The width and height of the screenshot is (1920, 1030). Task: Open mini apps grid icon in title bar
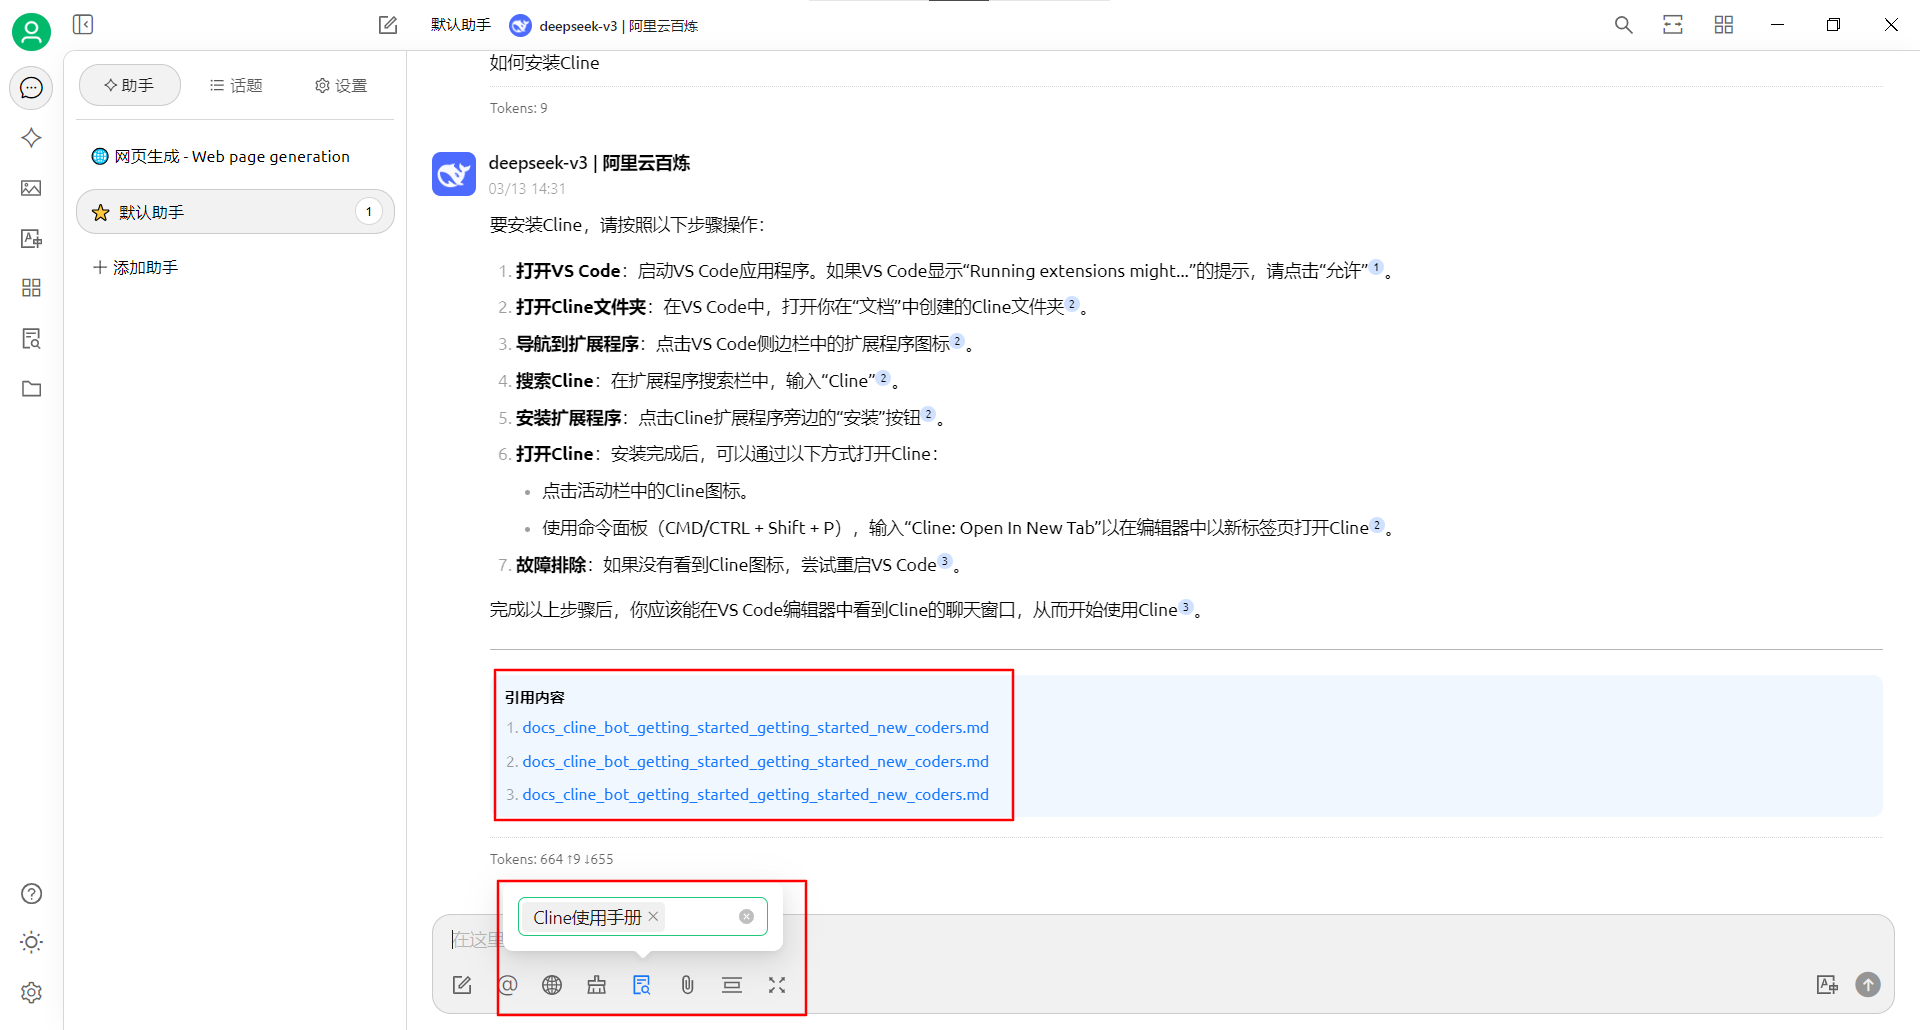(1723, 25)
